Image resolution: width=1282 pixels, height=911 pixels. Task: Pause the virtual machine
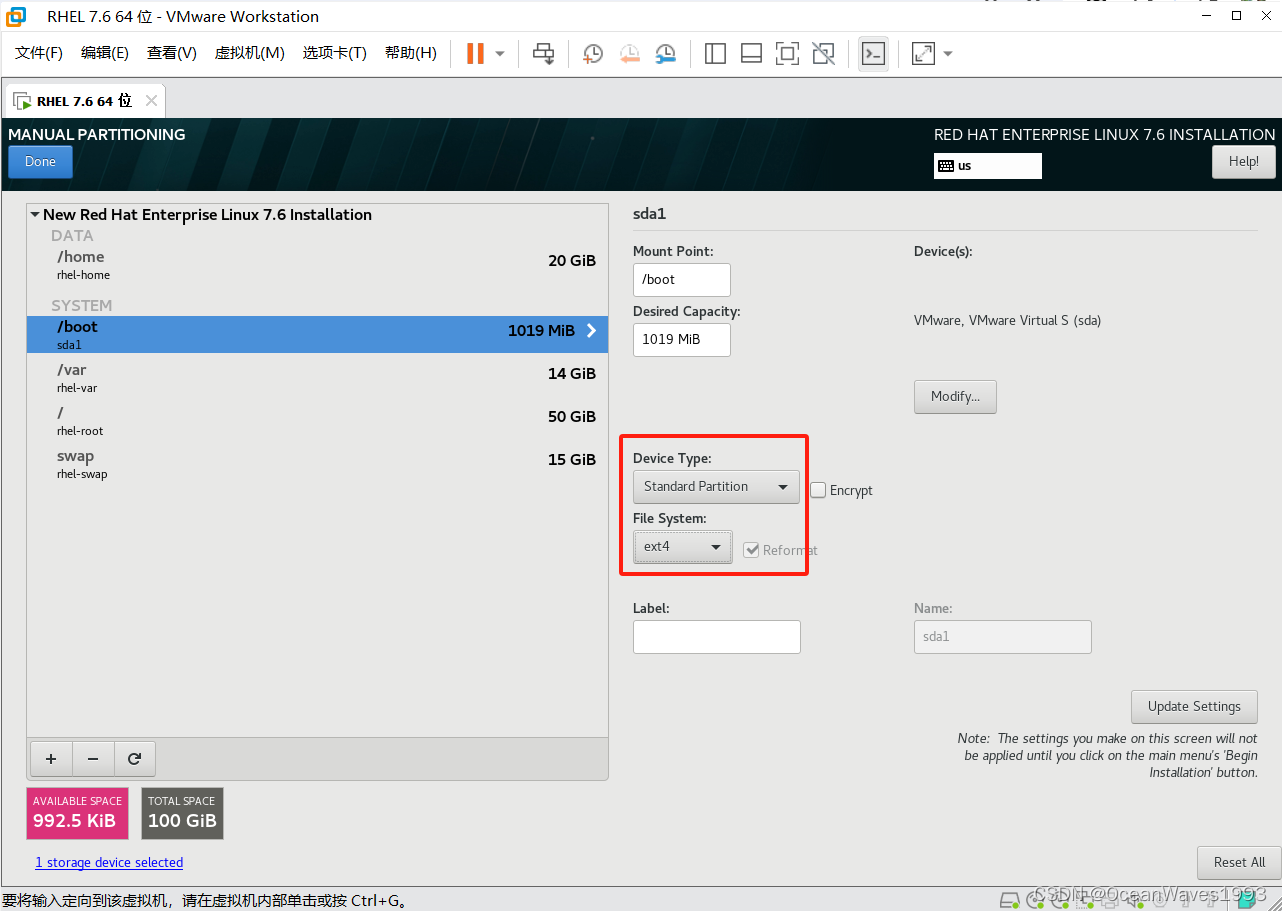pyautogui.click(x=475, y=53)
